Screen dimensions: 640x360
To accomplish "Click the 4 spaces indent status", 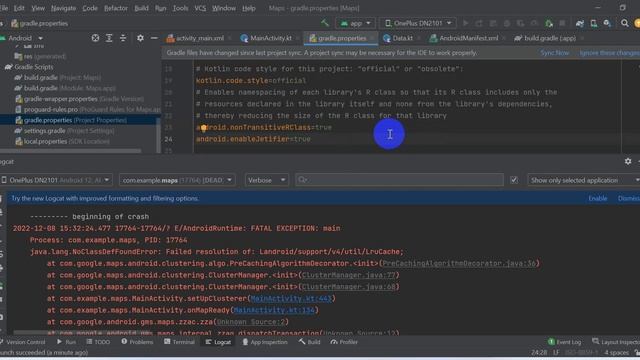I will (616, 352).
